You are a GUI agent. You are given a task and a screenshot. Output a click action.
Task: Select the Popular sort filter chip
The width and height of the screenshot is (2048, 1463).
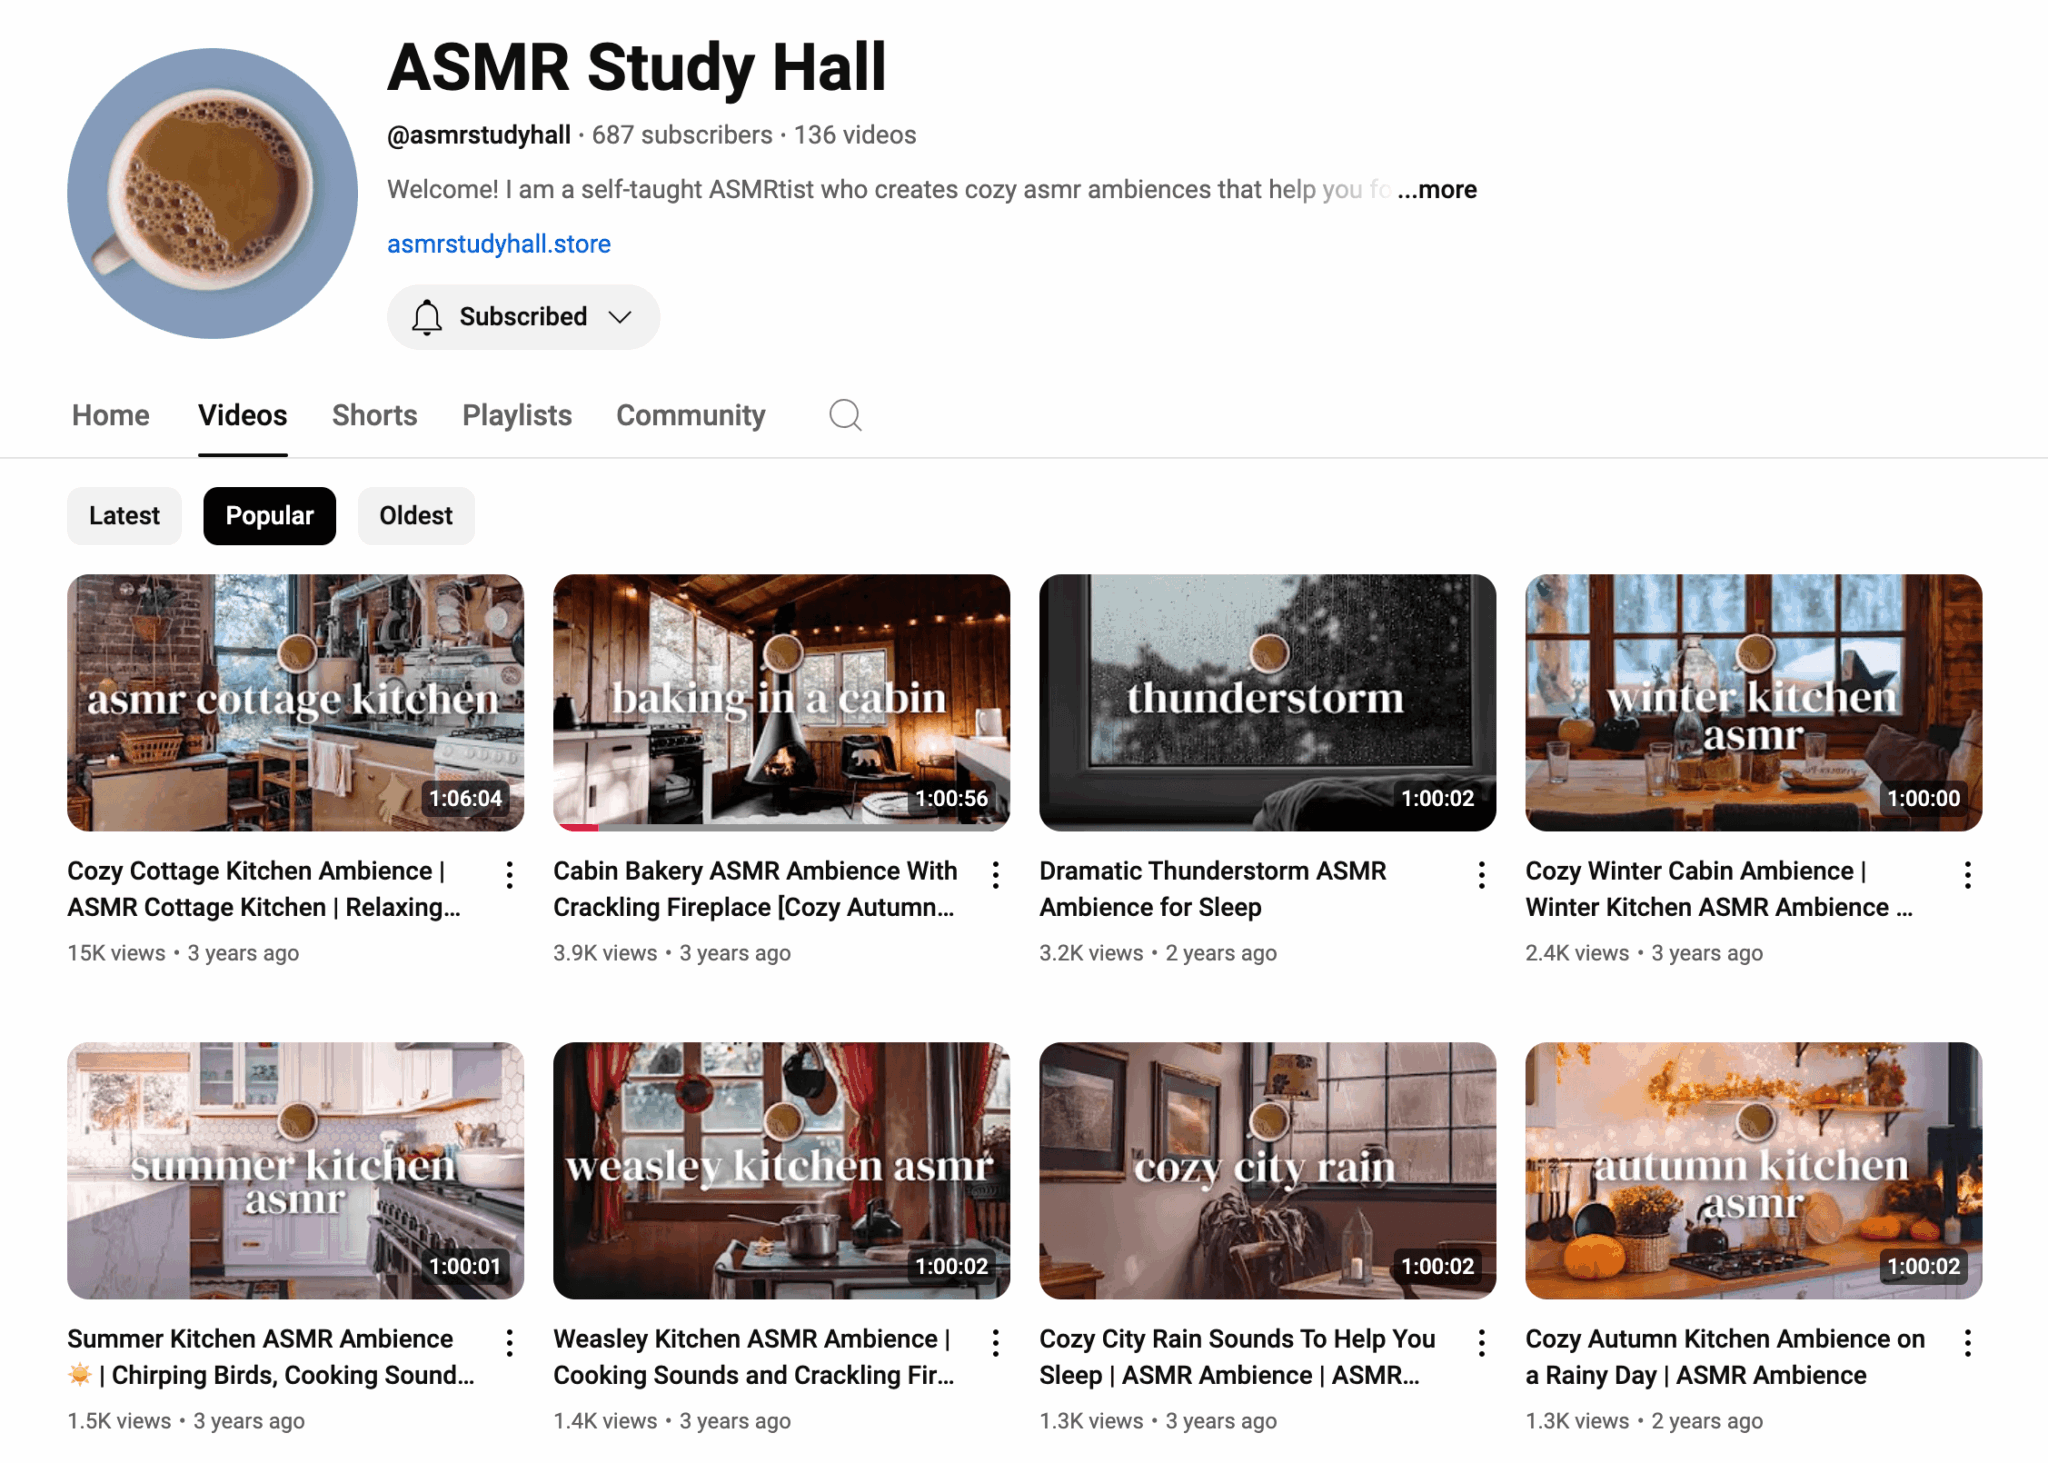coord(269,516)
